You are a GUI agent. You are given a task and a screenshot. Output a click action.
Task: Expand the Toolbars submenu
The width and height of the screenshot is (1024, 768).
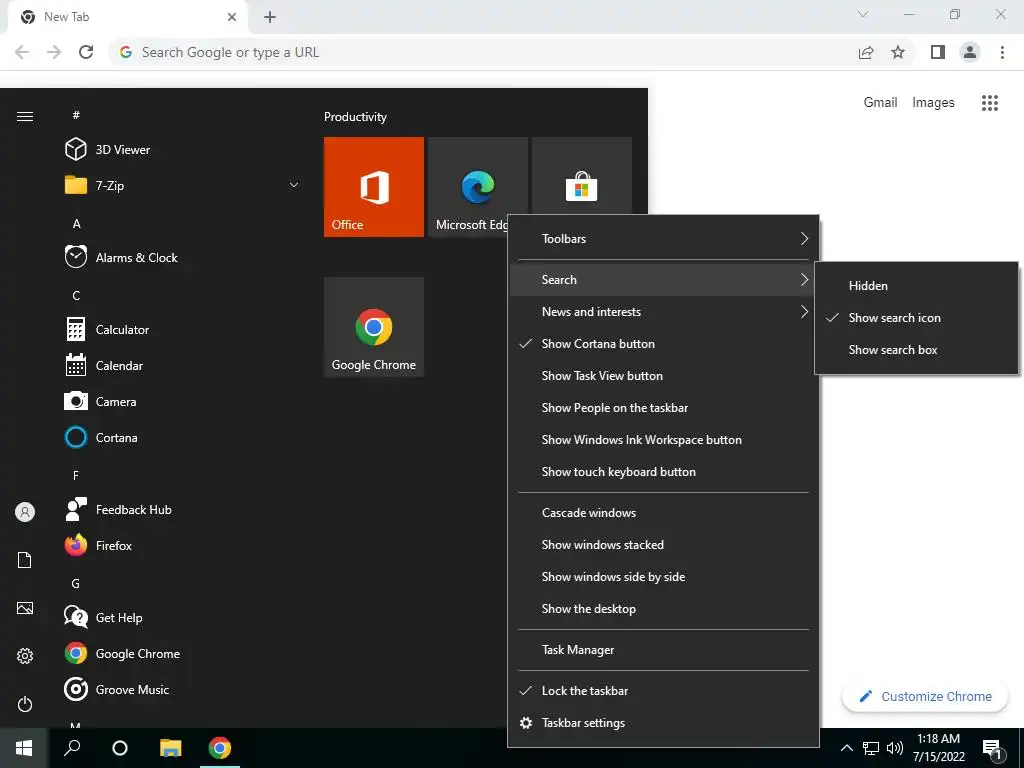point(663,238)
